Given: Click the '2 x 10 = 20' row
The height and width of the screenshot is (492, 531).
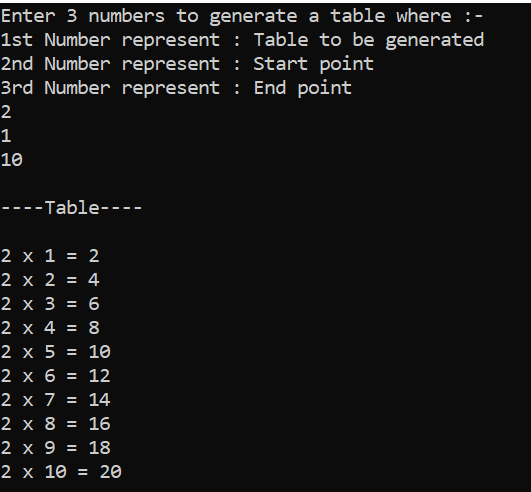Looking at the screenshot, I should point(61,472).
